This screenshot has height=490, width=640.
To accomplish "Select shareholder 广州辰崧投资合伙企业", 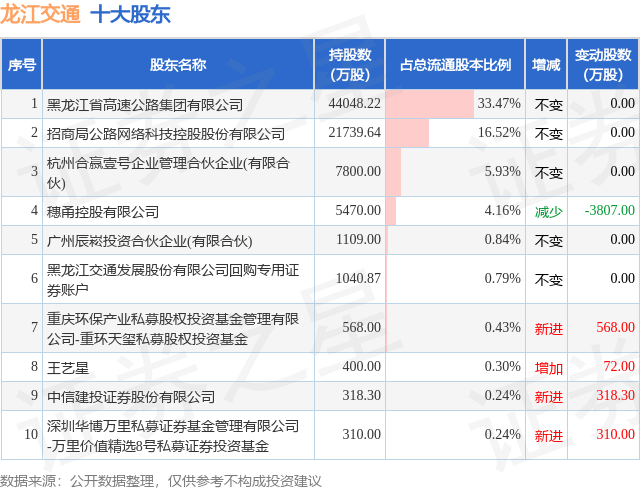I will coord(149,241).
